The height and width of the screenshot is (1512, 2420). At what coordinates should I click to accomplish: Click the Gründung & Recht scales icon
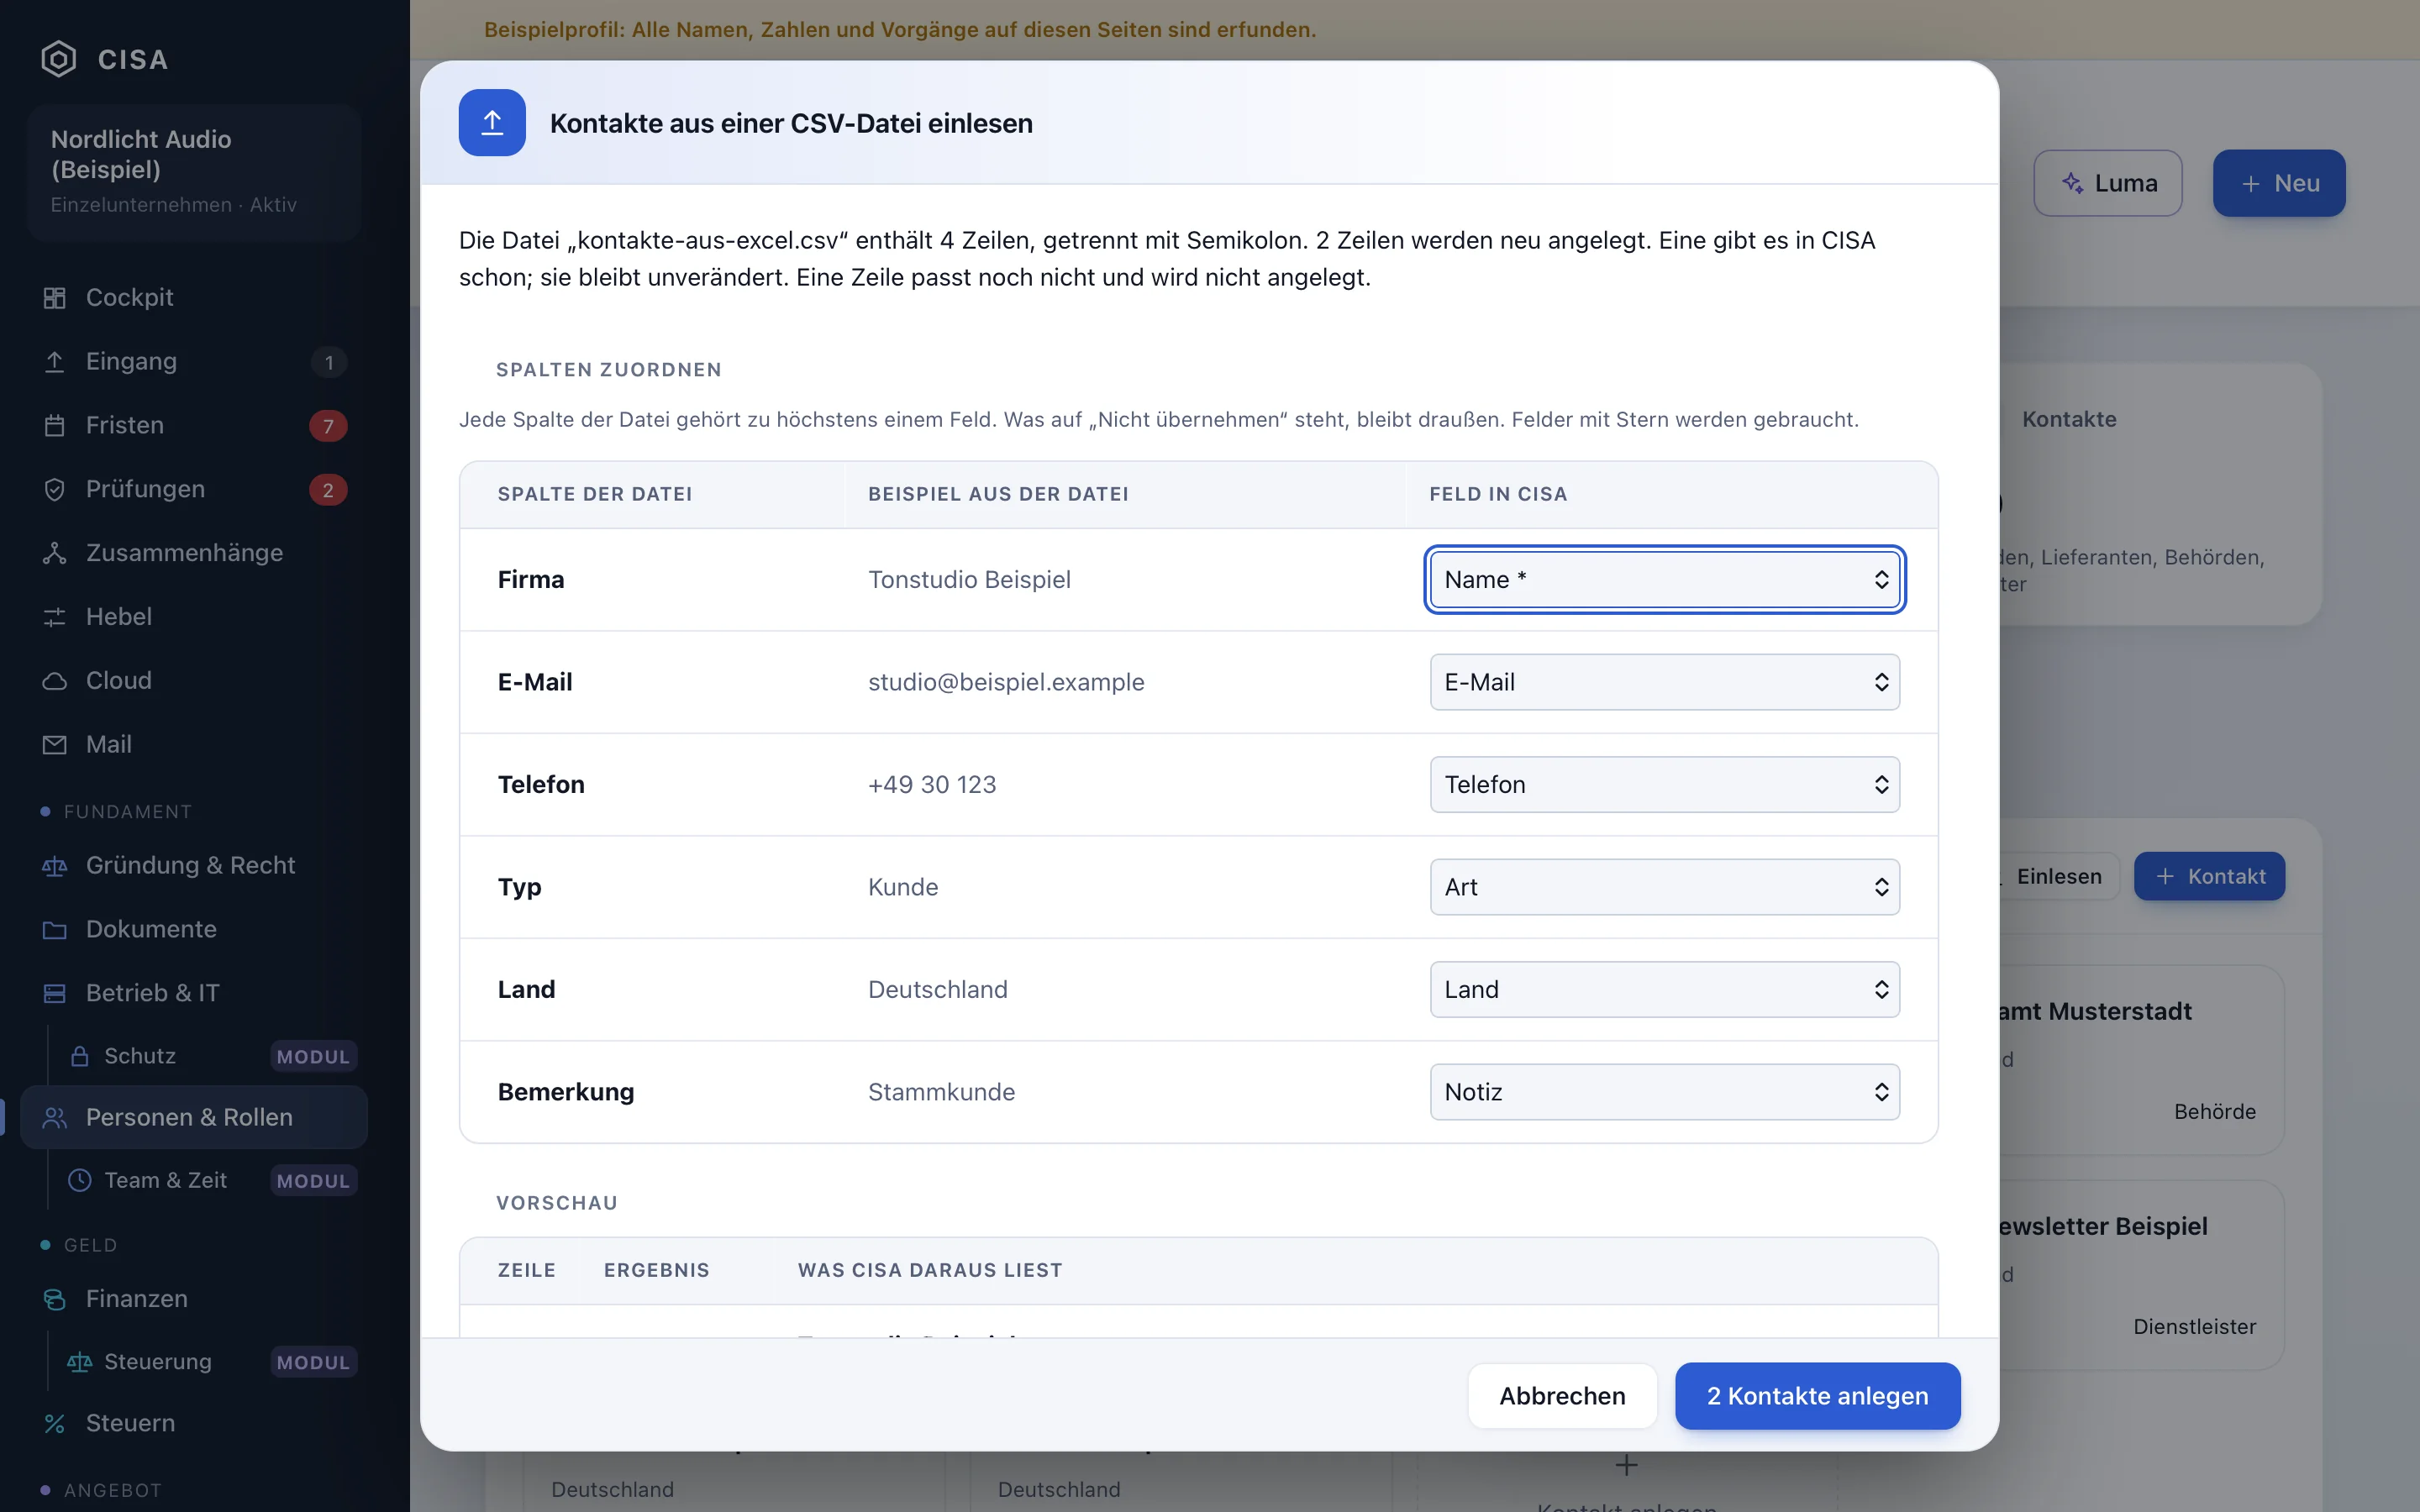55,866
